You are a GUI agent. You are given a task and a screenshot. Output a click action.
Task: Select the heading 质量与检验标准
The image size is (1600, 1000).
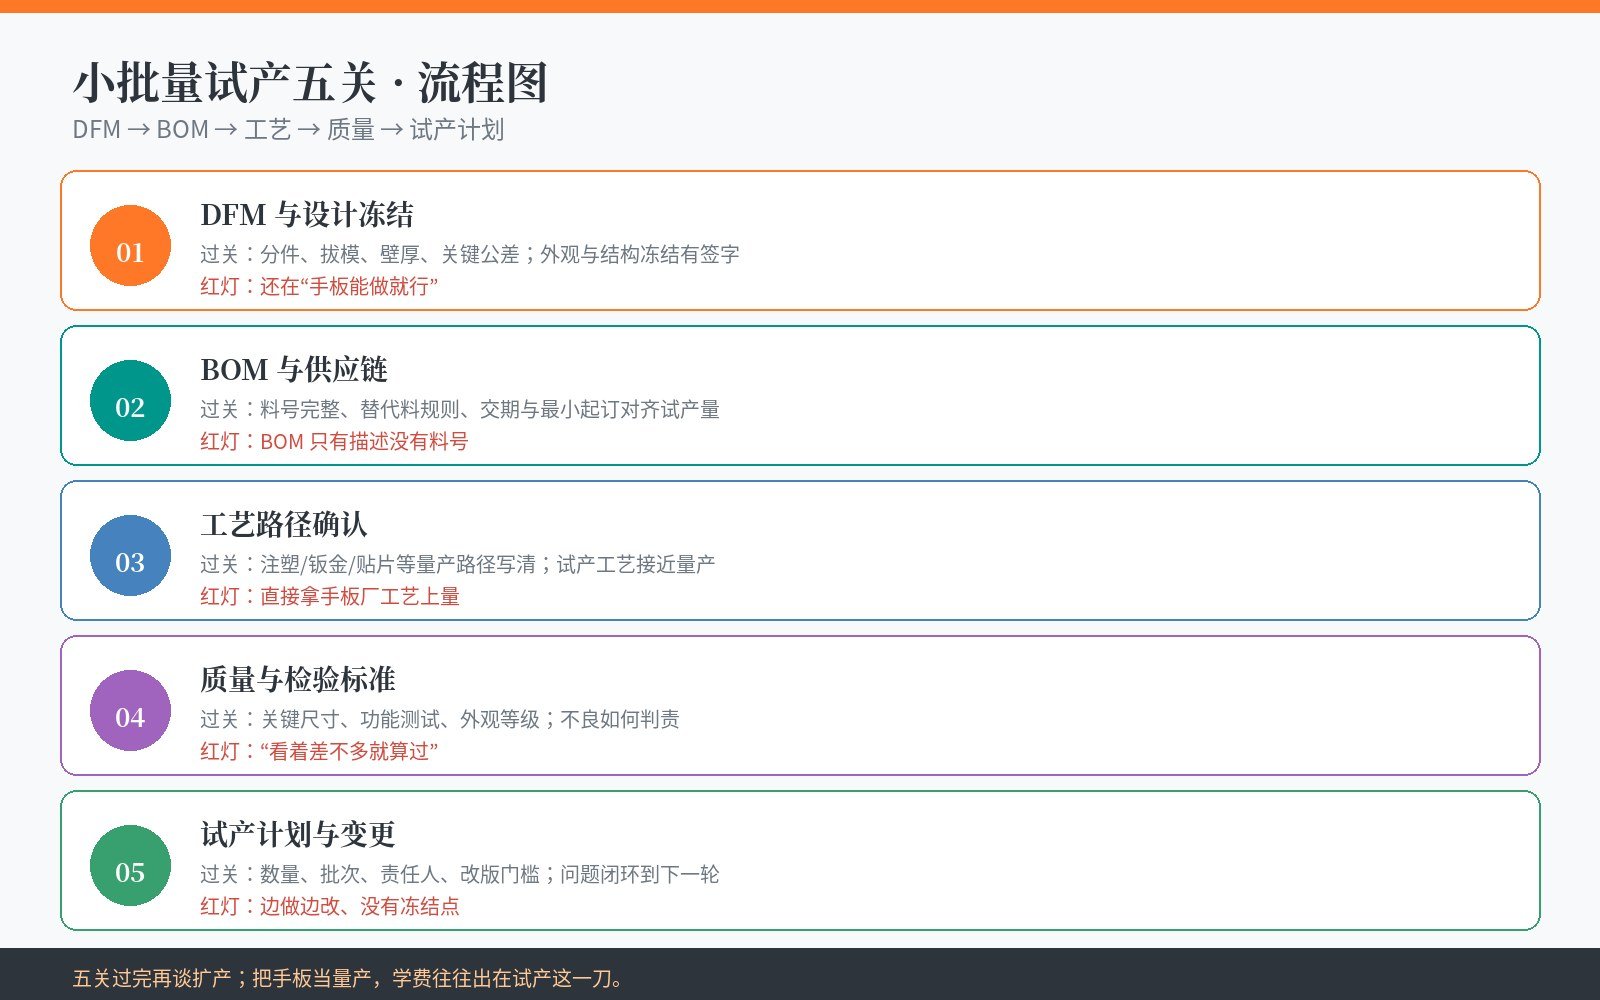pyautogui.click(x=298, y=680)
